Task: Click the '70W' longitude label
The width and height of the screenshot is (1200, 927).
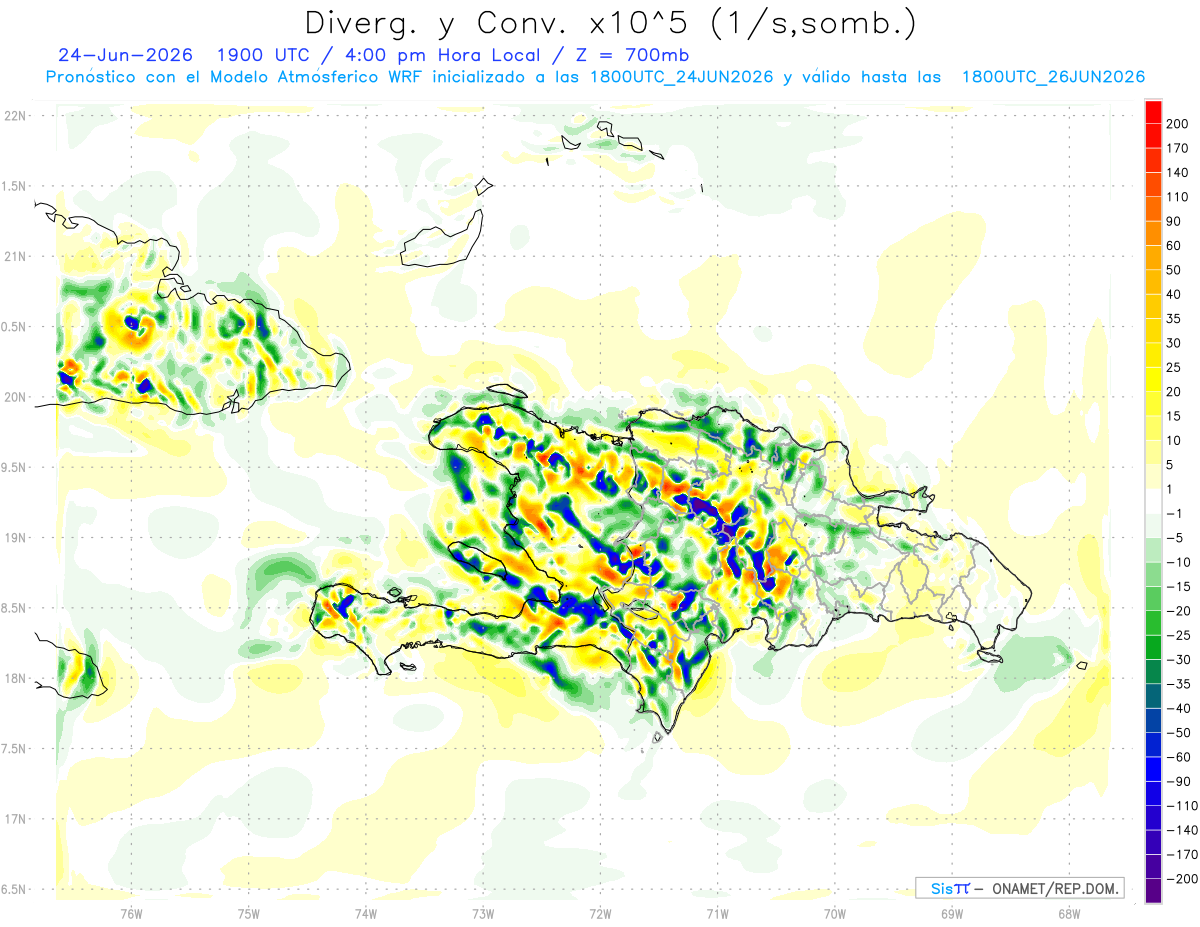Action: coord(834,912)
